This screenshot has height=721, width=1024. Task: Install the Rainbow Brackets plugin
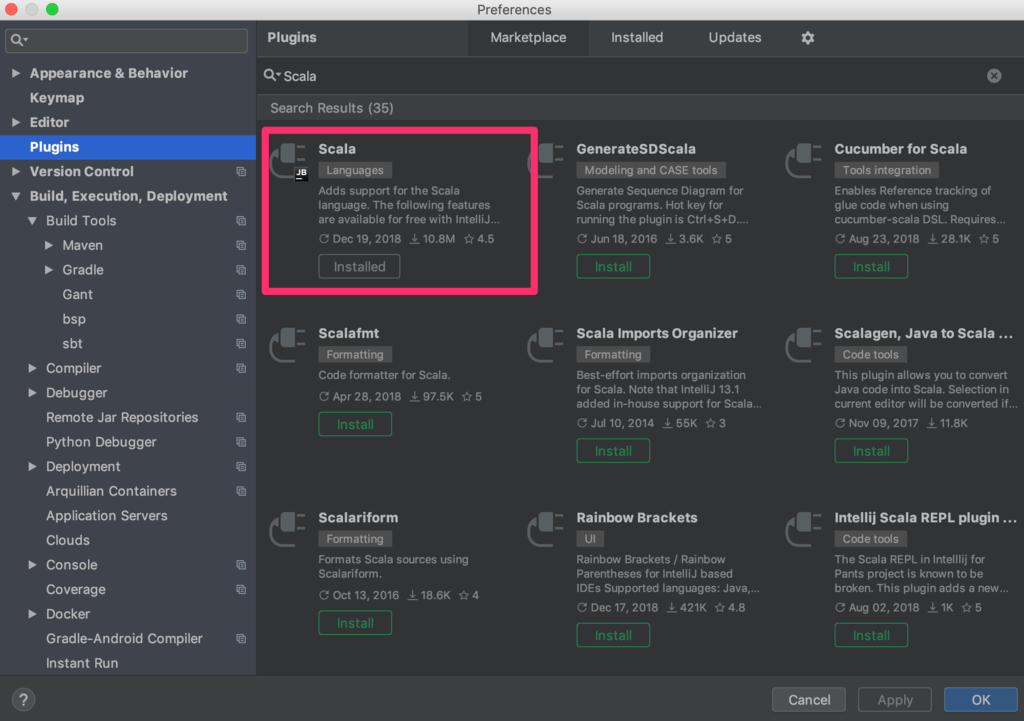(x=613, y=635)
